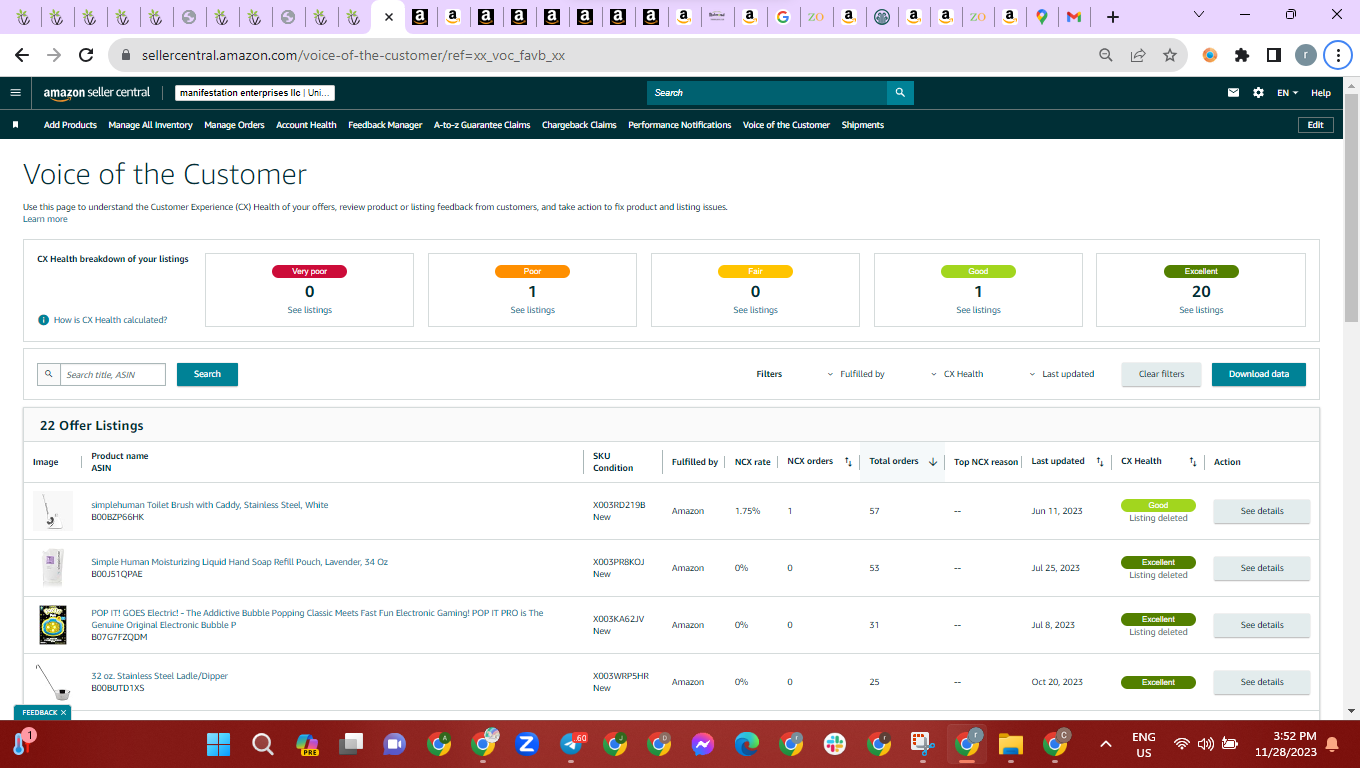Image resolution: width=1360 pixels, height=768 pixels.
Task: Dismiss the Feedback tab with its X
Action: click(x=63, y=713)
